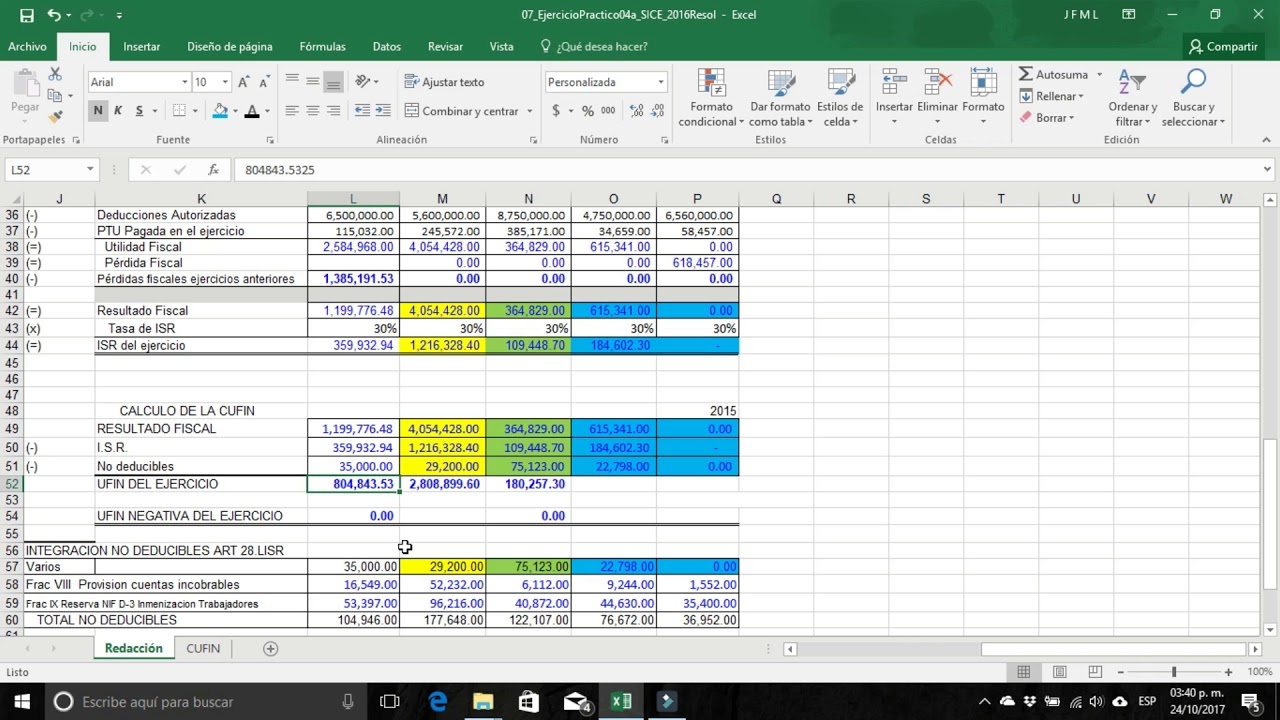Align text to the left
The width and height of the screenshot is (1280, 720).
pos(292,111)
